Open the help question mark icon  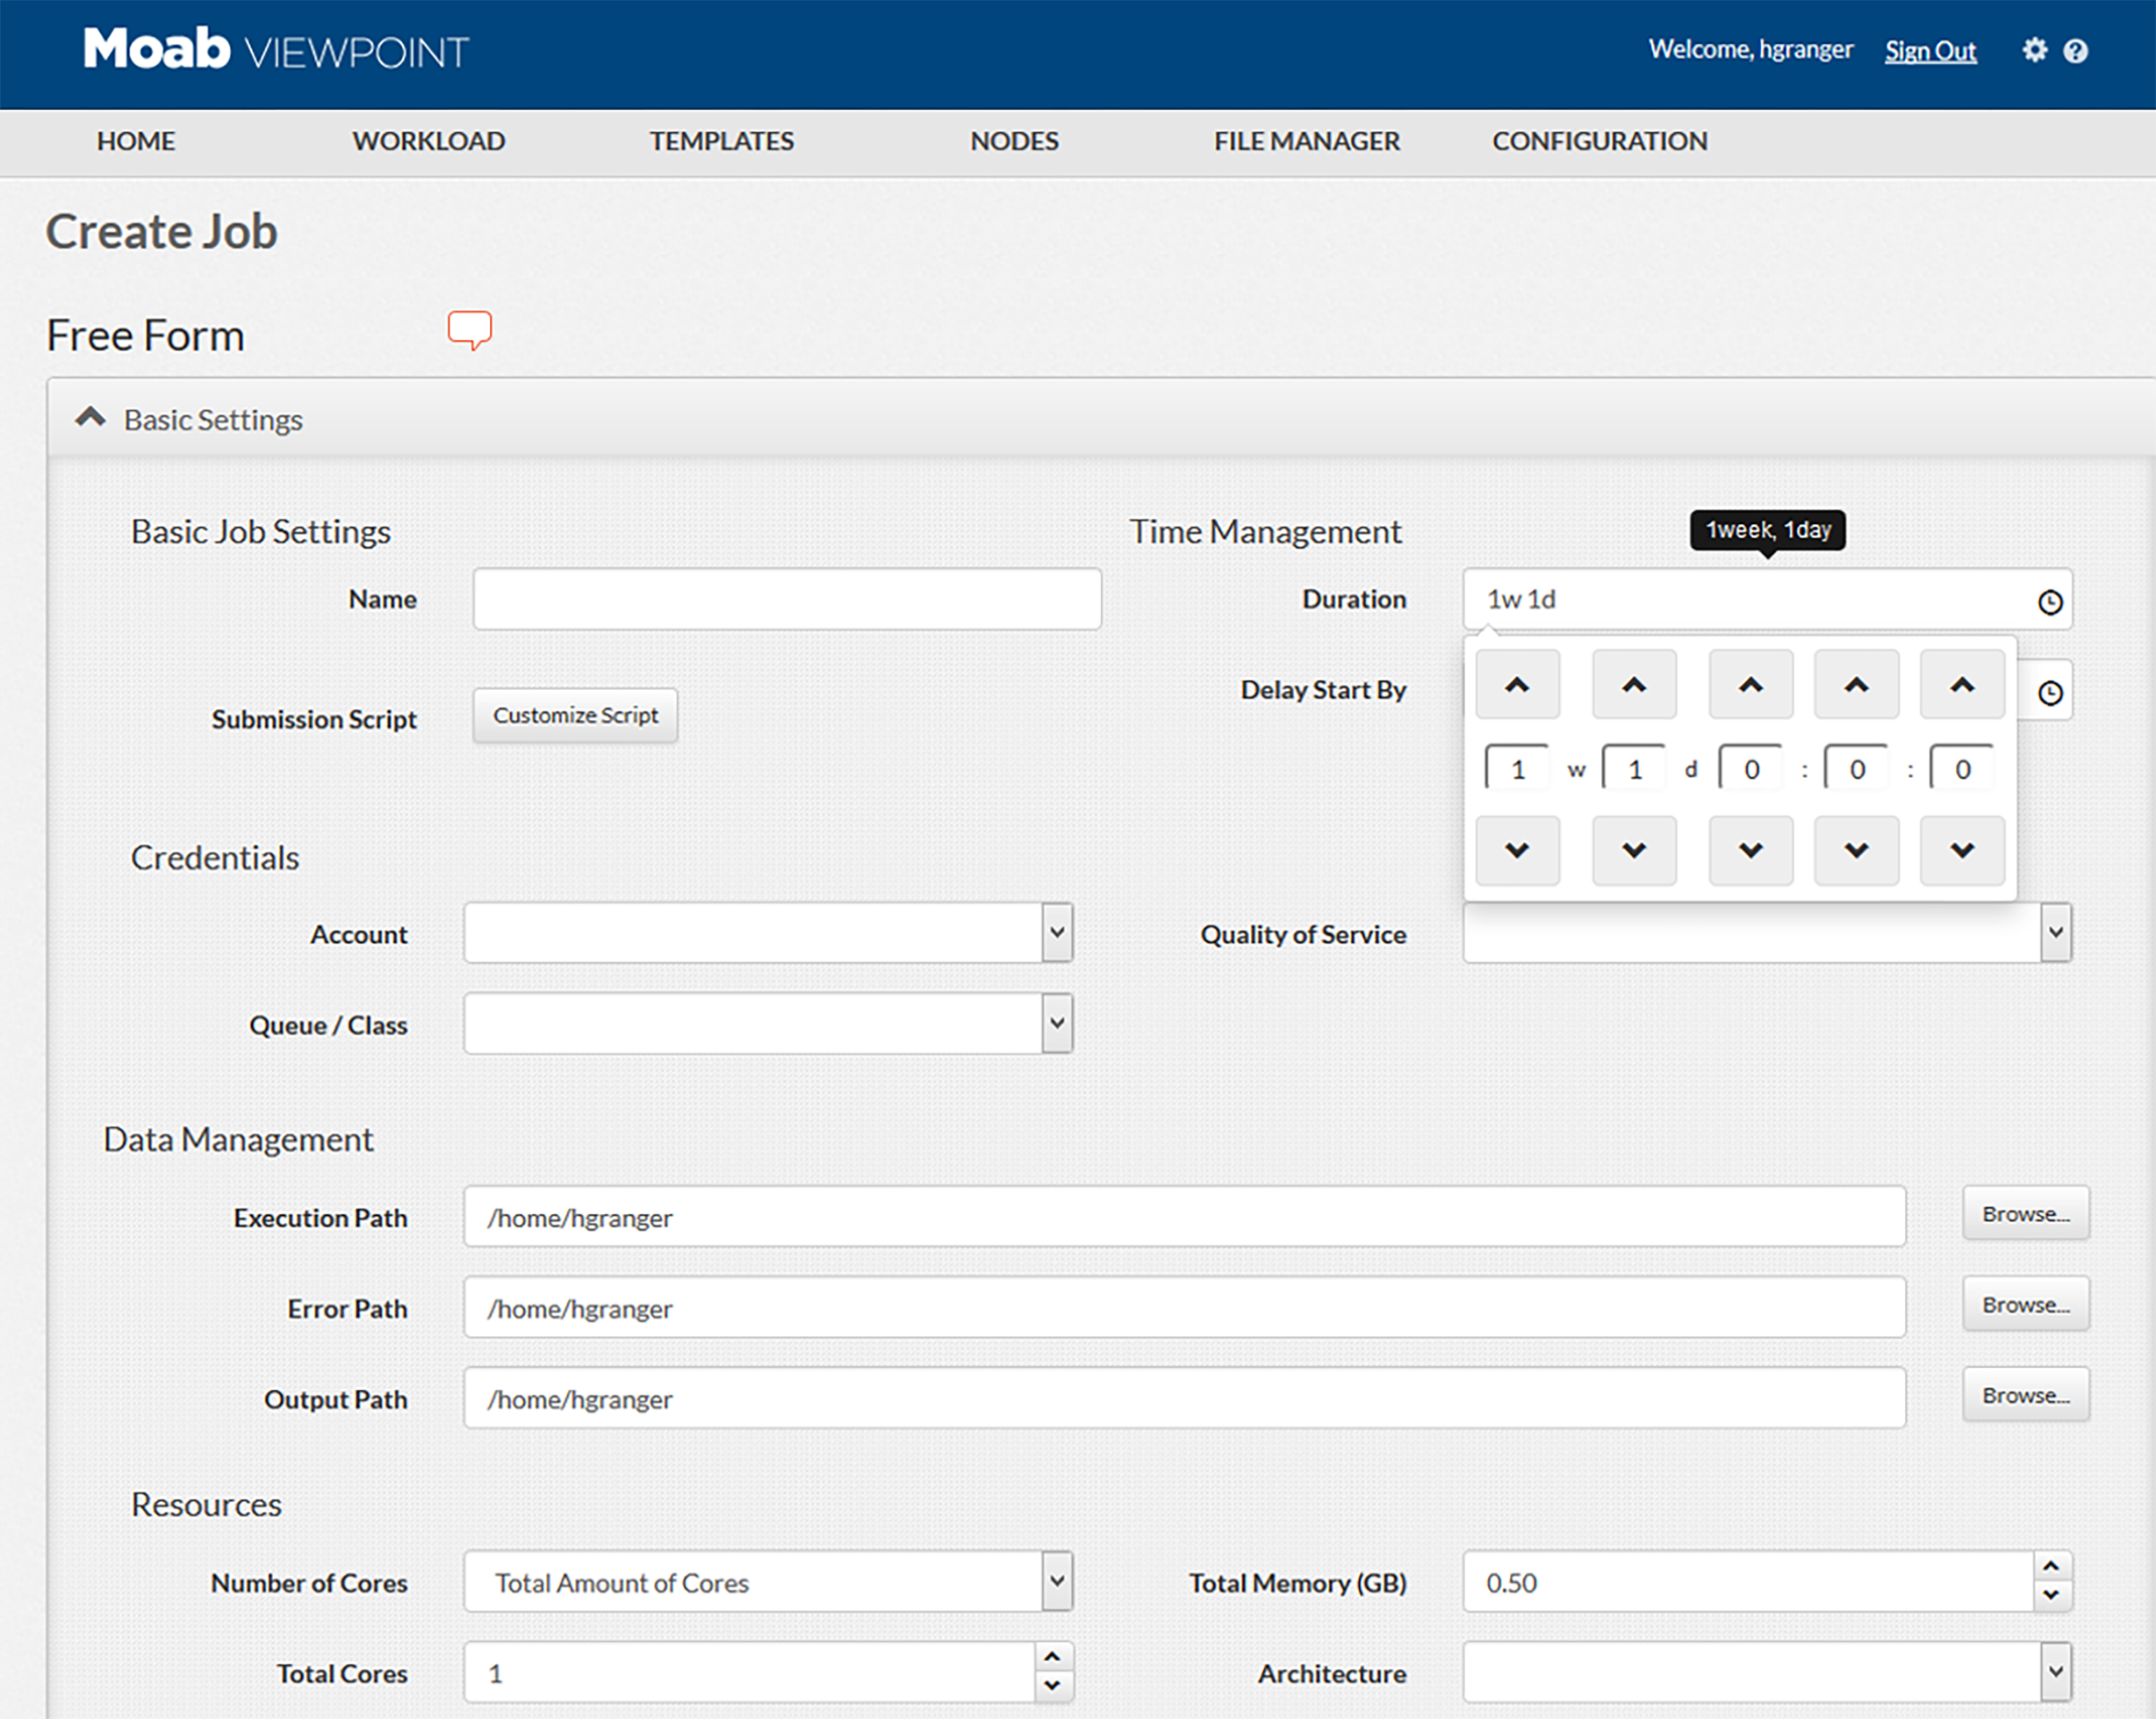pos(2075,50)
